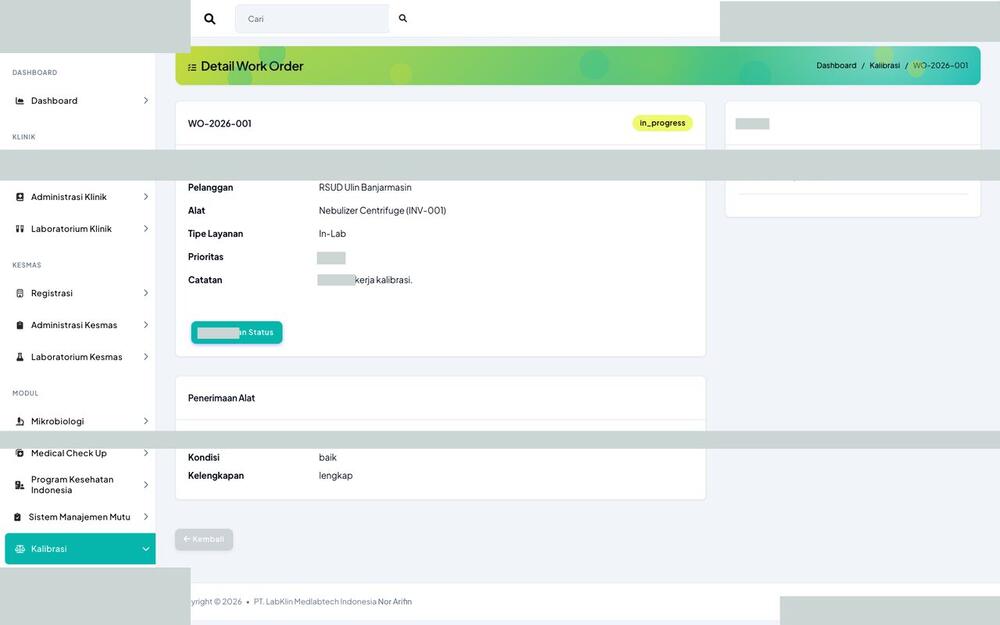
Task: Open Kalibrasi breadcrumb link
Action: tap(885, 66)
